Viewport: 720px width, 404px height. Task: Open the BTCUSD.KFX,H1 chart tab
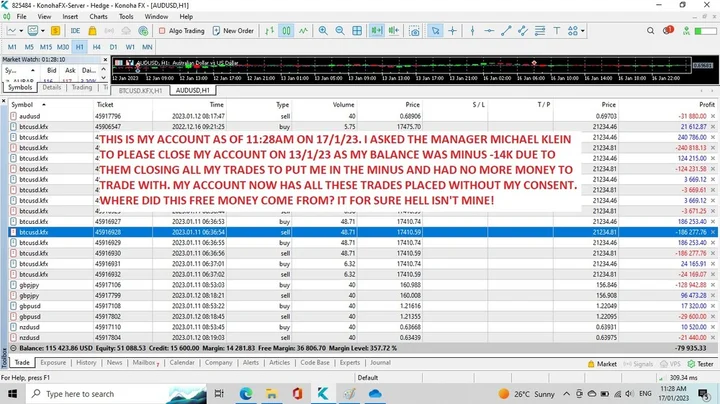[x=141, y=90]
